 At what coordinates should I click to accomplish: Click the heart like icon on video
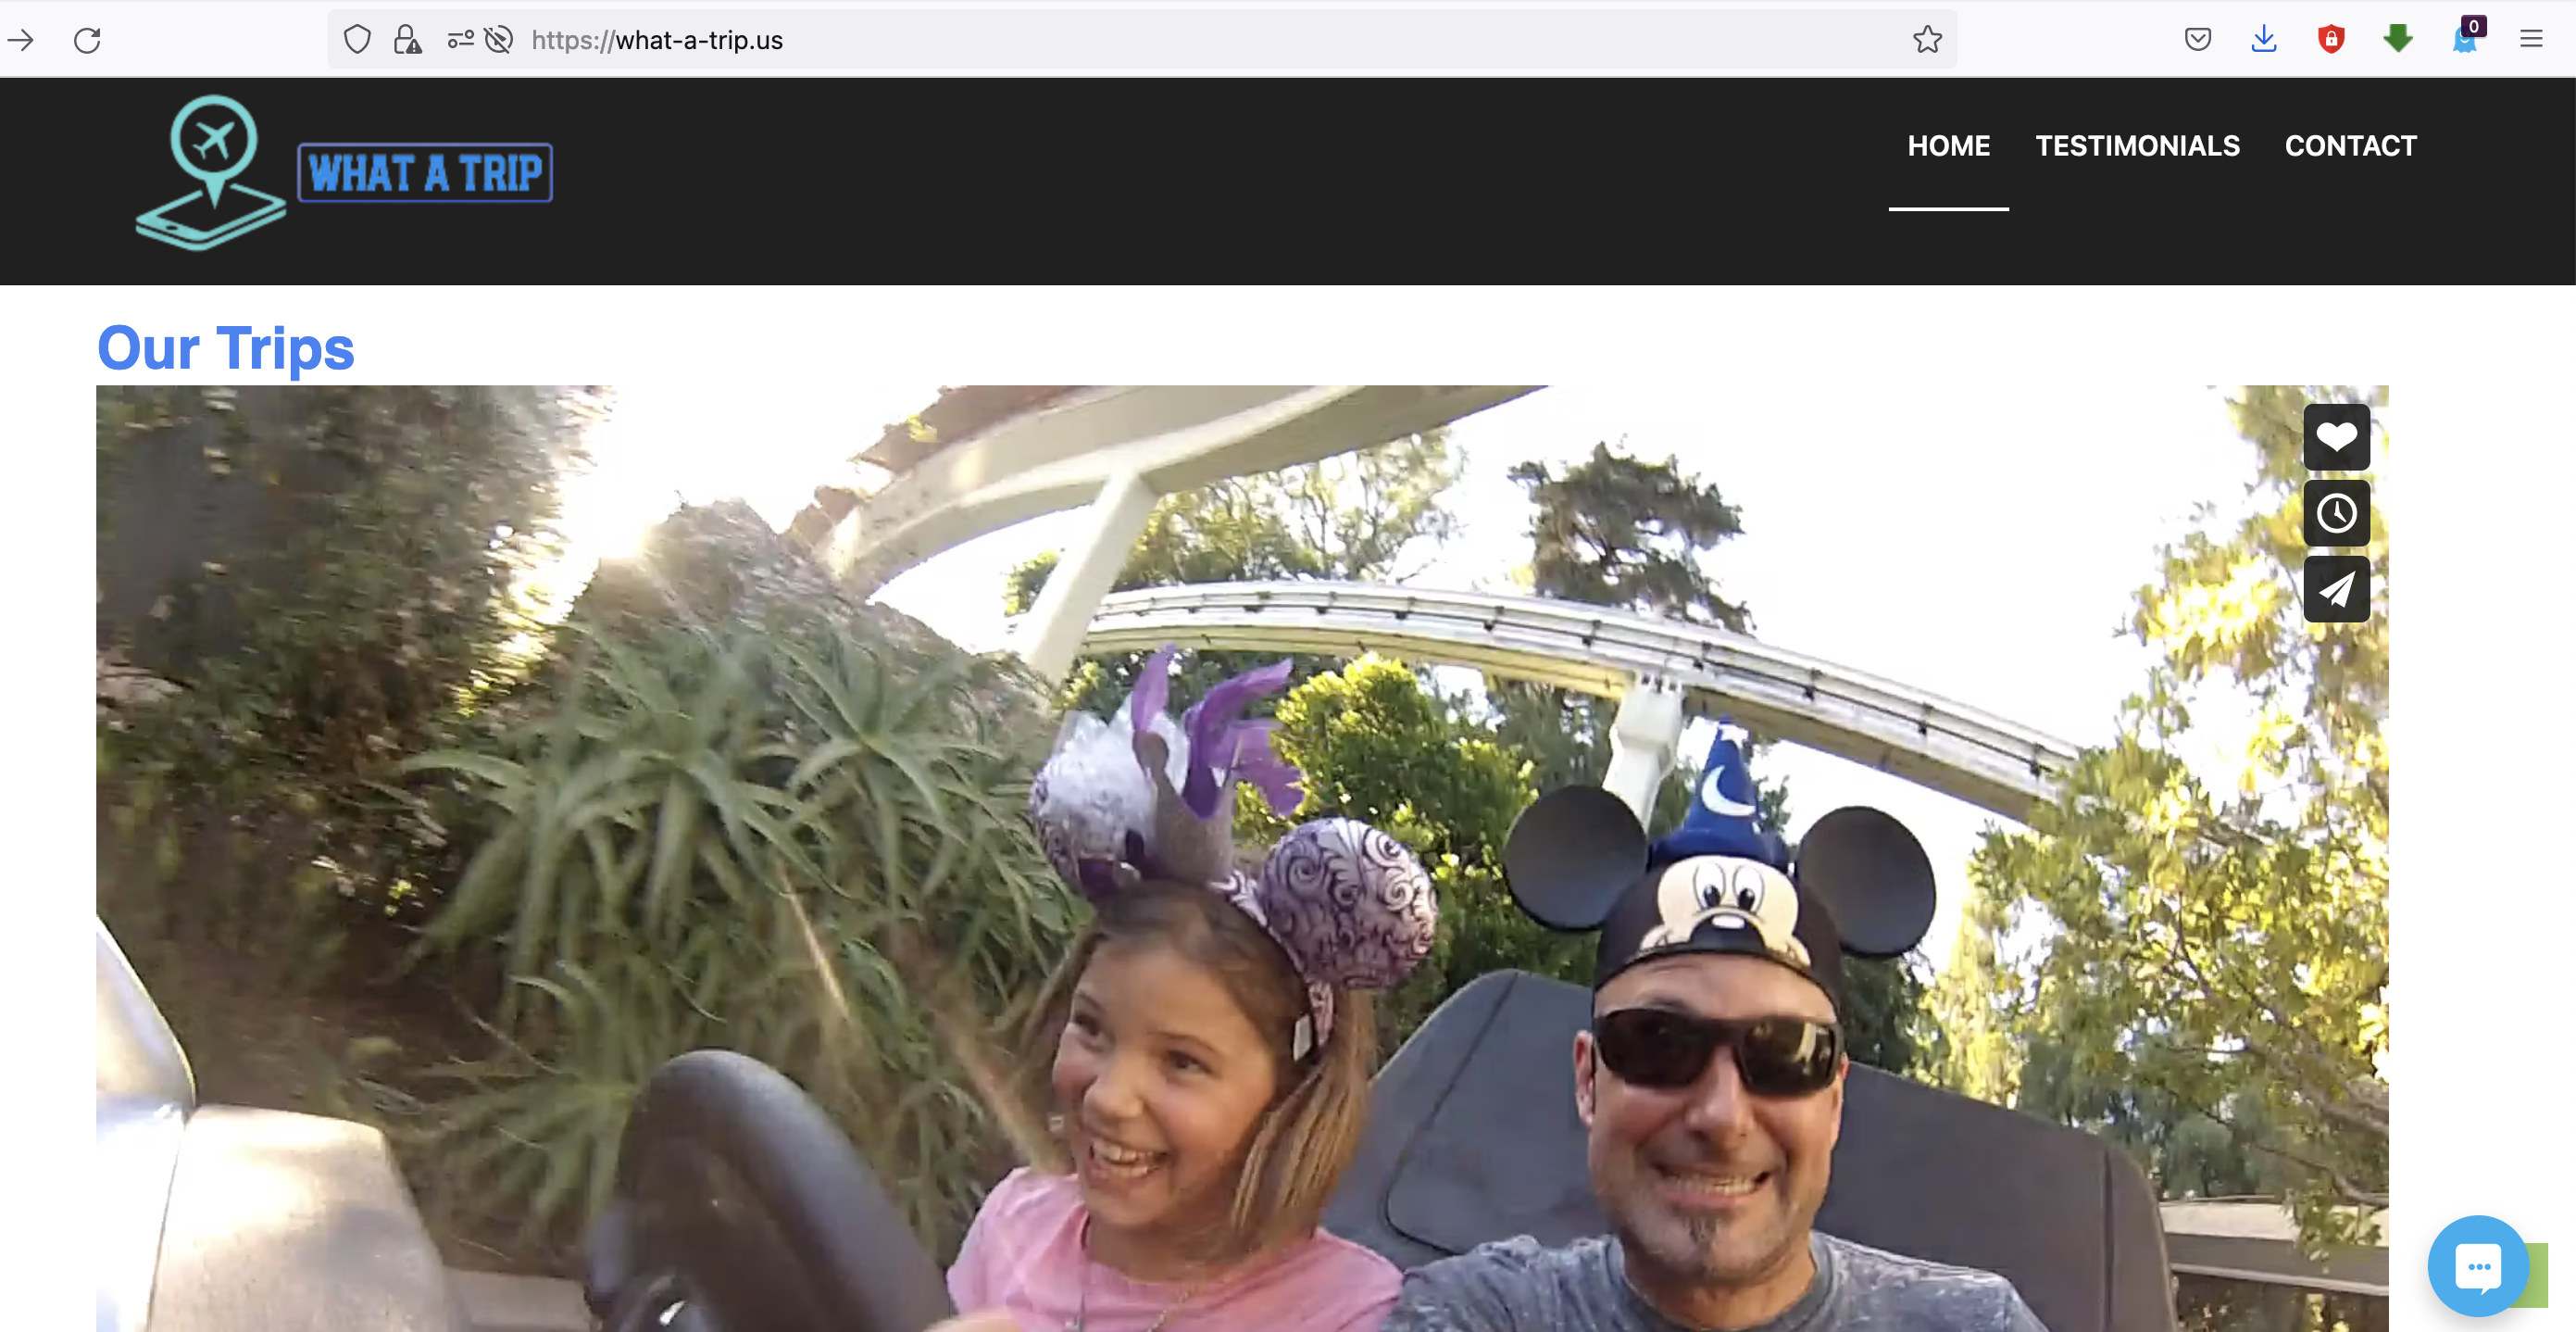[x=2336, y=437]
